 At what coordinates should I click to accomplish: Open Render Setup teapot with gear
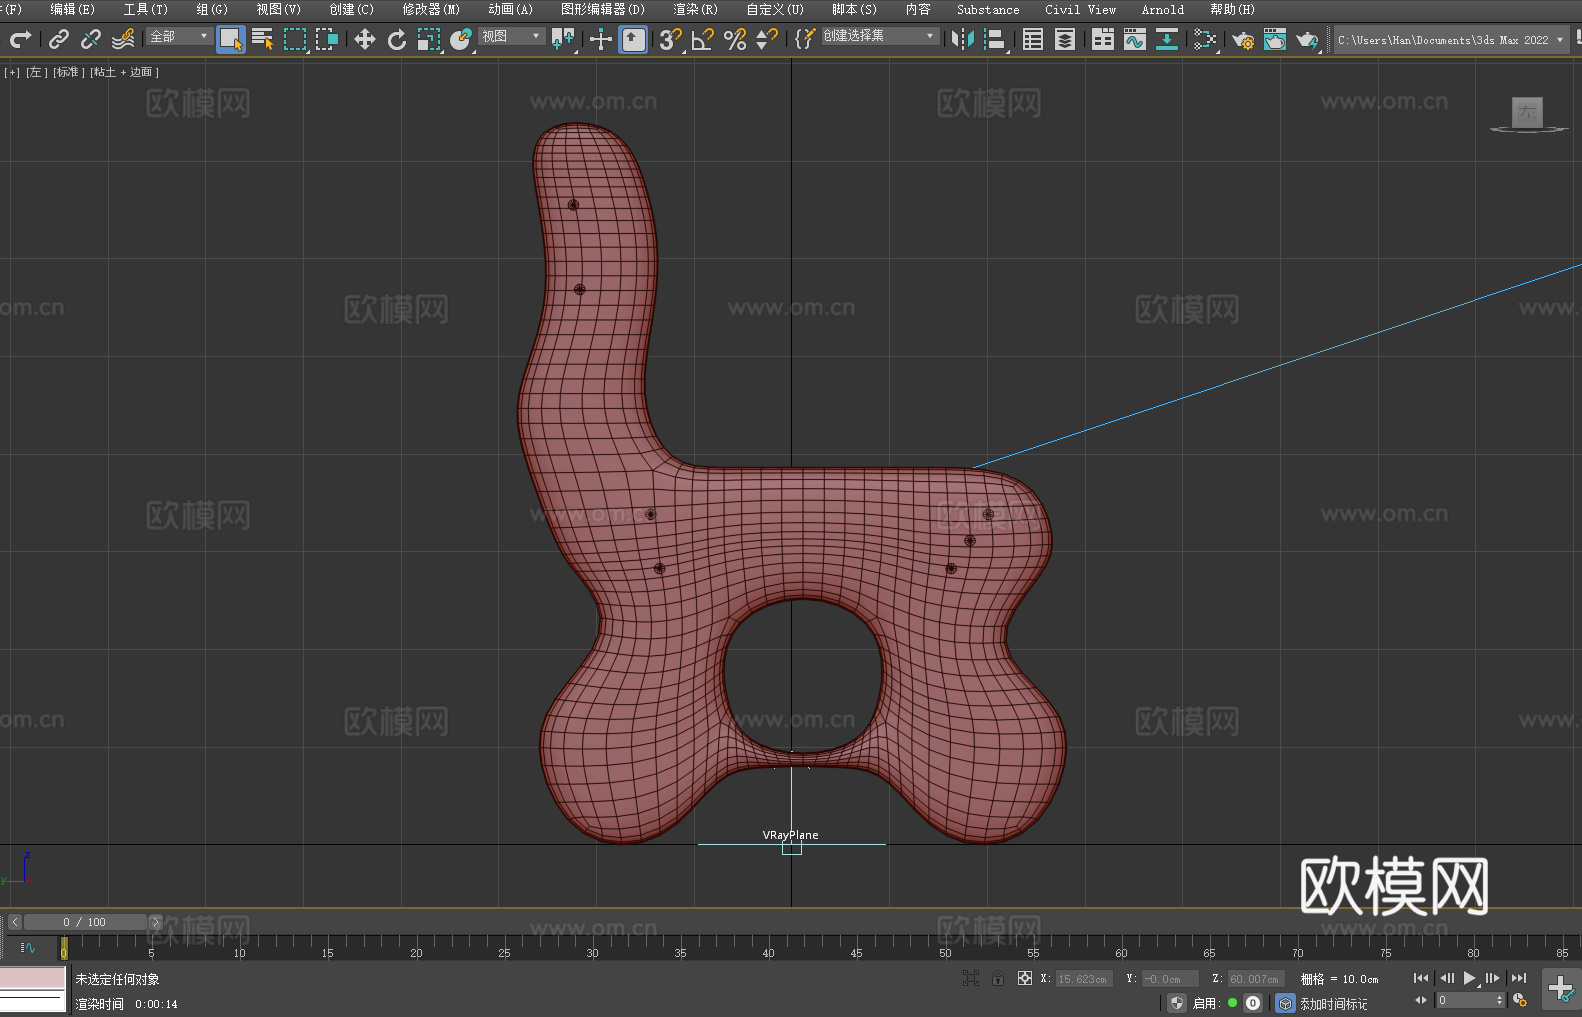[x=1243, y=39]
